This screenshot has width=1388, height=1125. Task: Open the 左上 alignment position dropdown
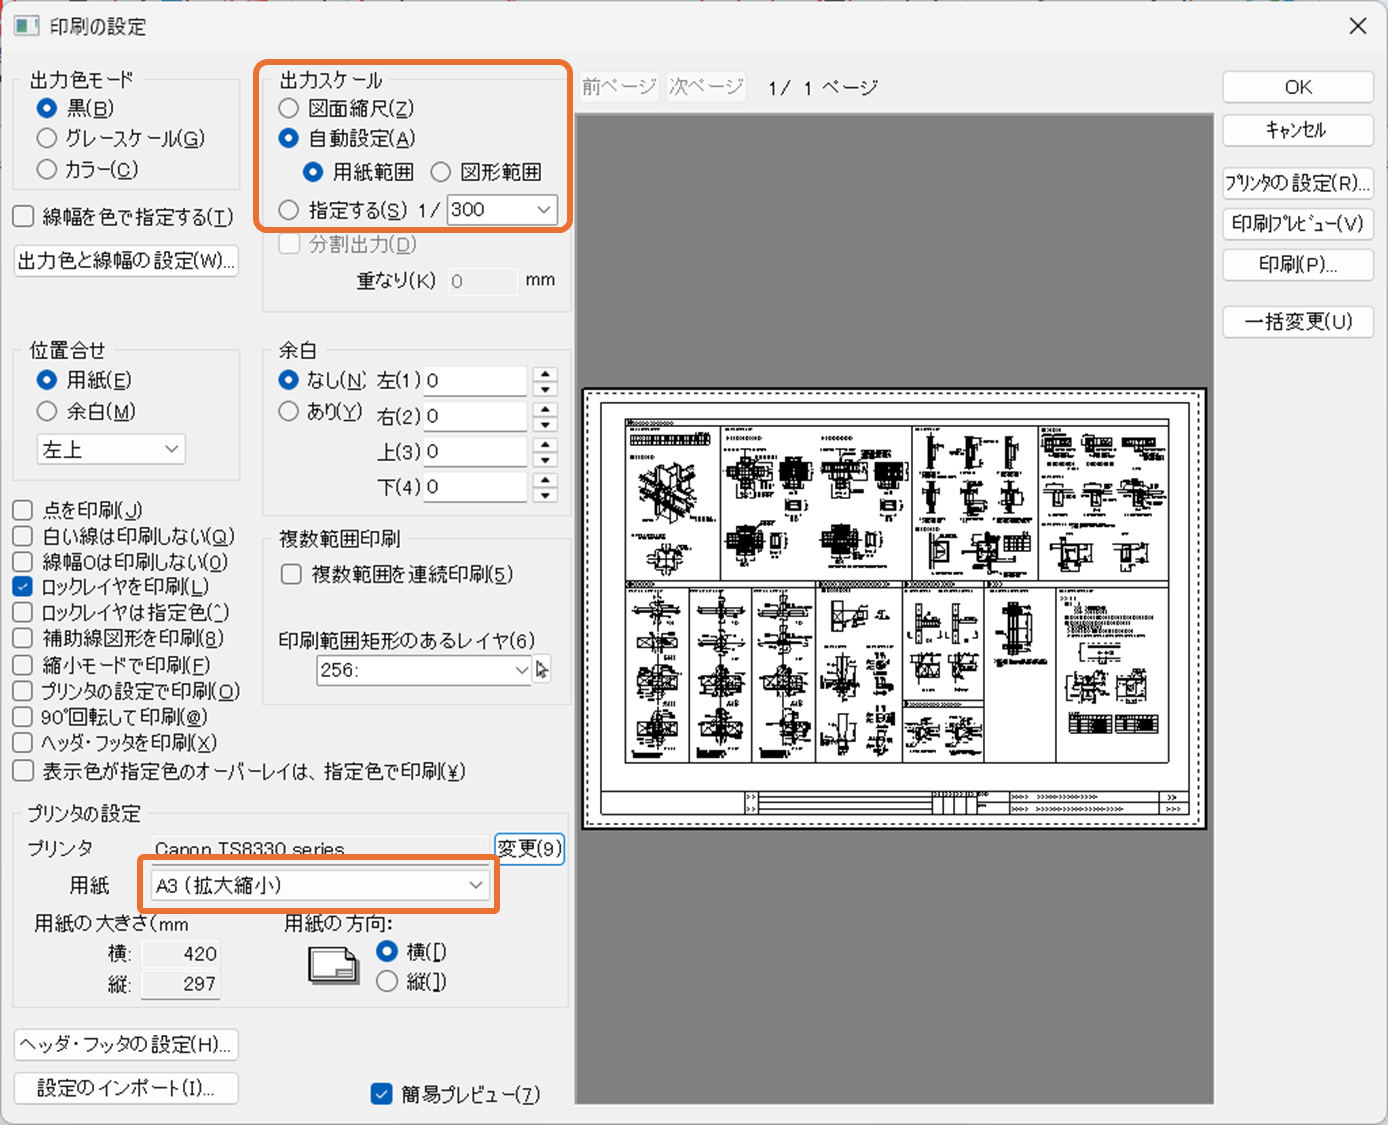111,450
